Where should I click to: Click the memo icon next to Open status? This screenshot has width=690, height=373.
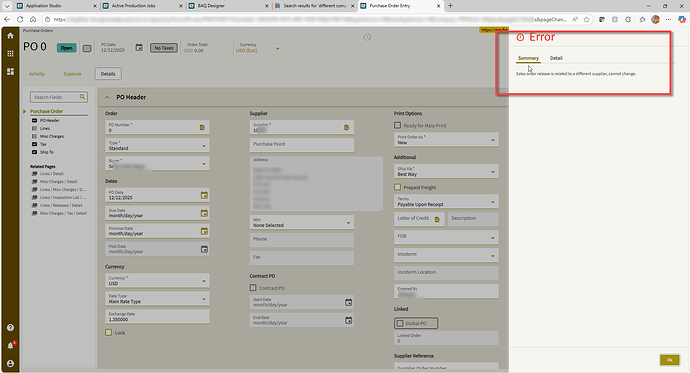[x=87, y=48]
